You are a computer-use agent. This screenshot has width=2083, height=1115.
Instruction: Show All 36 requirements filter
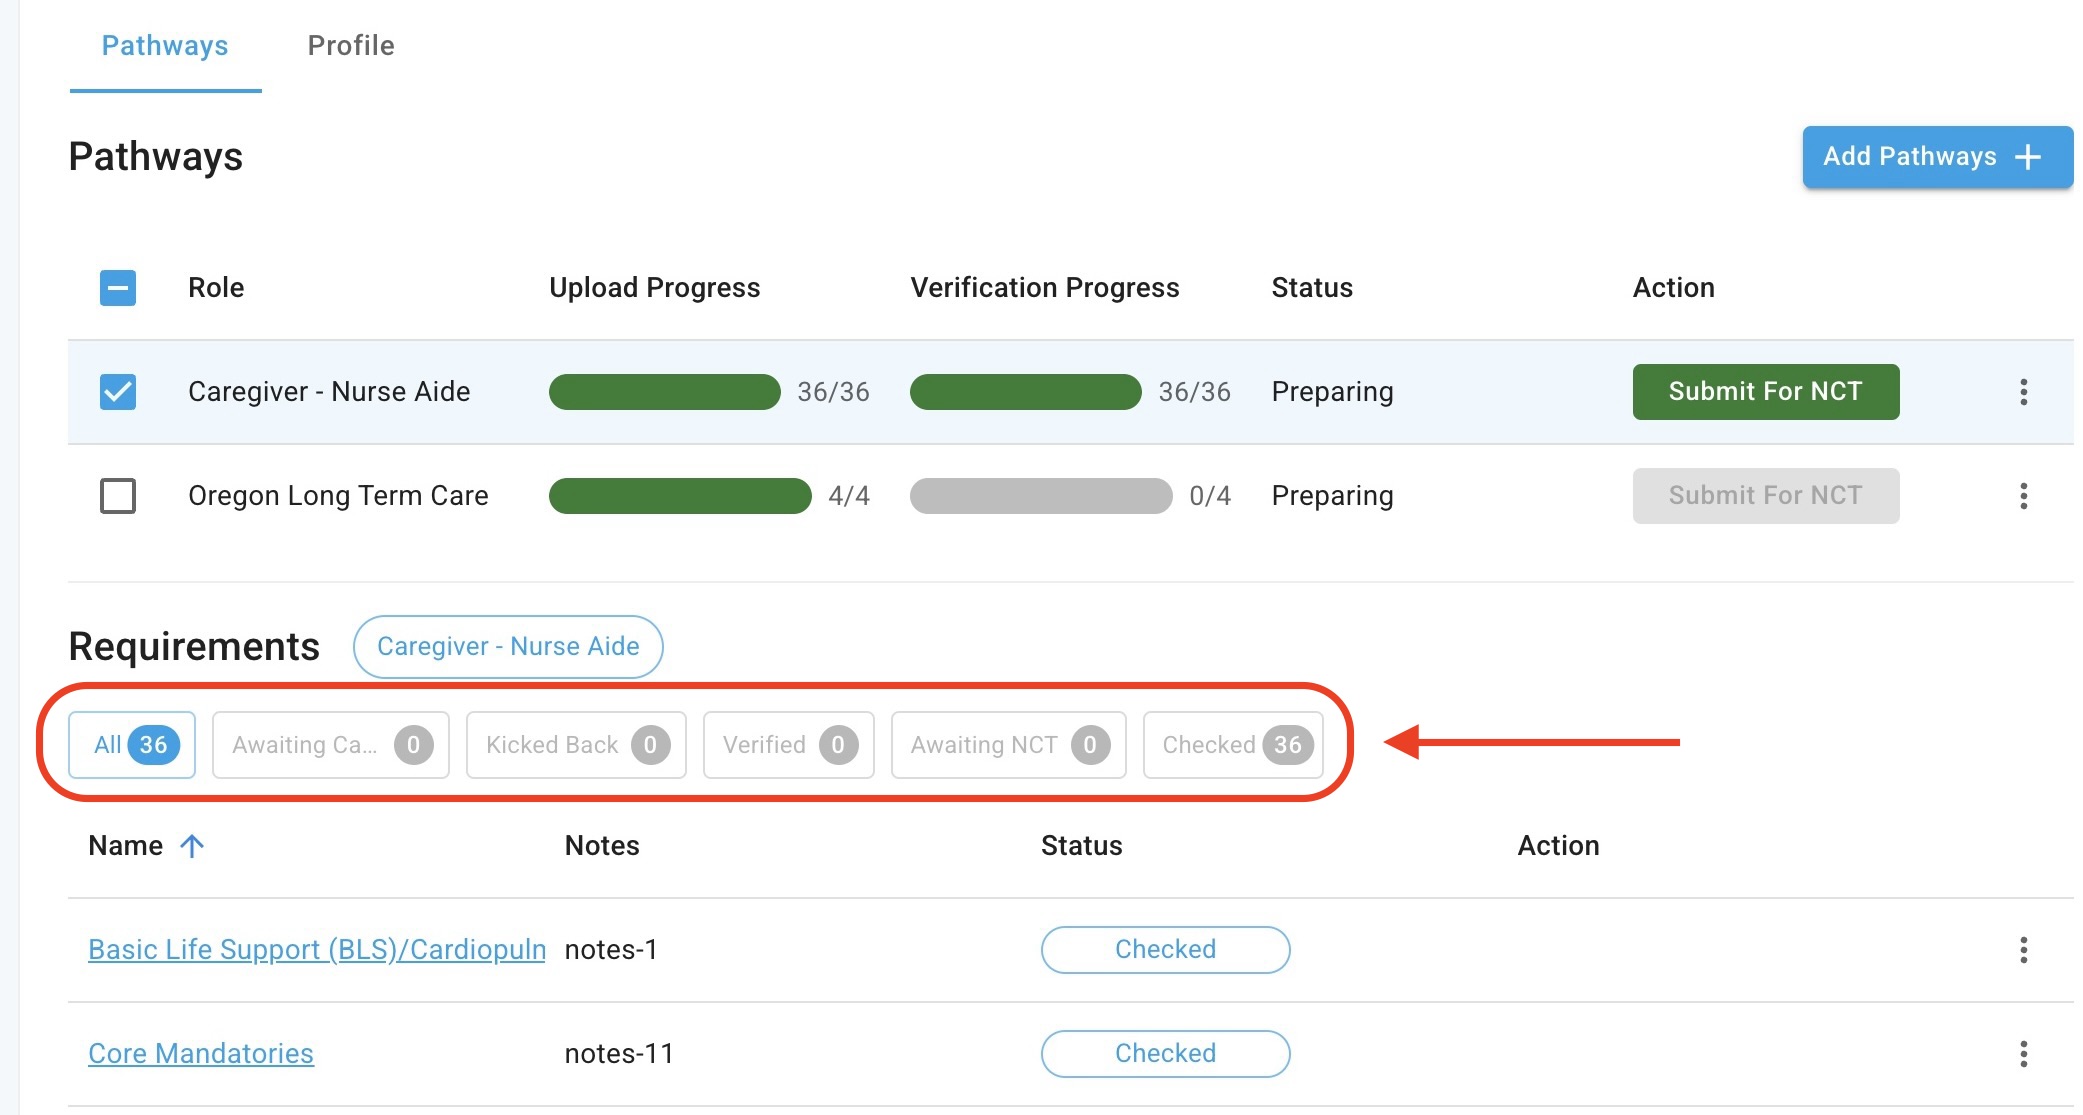click(132, 745)
